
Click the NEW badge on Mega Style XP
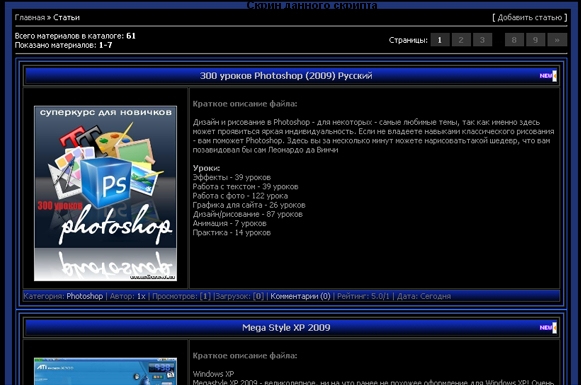click(x=548, y=328)
